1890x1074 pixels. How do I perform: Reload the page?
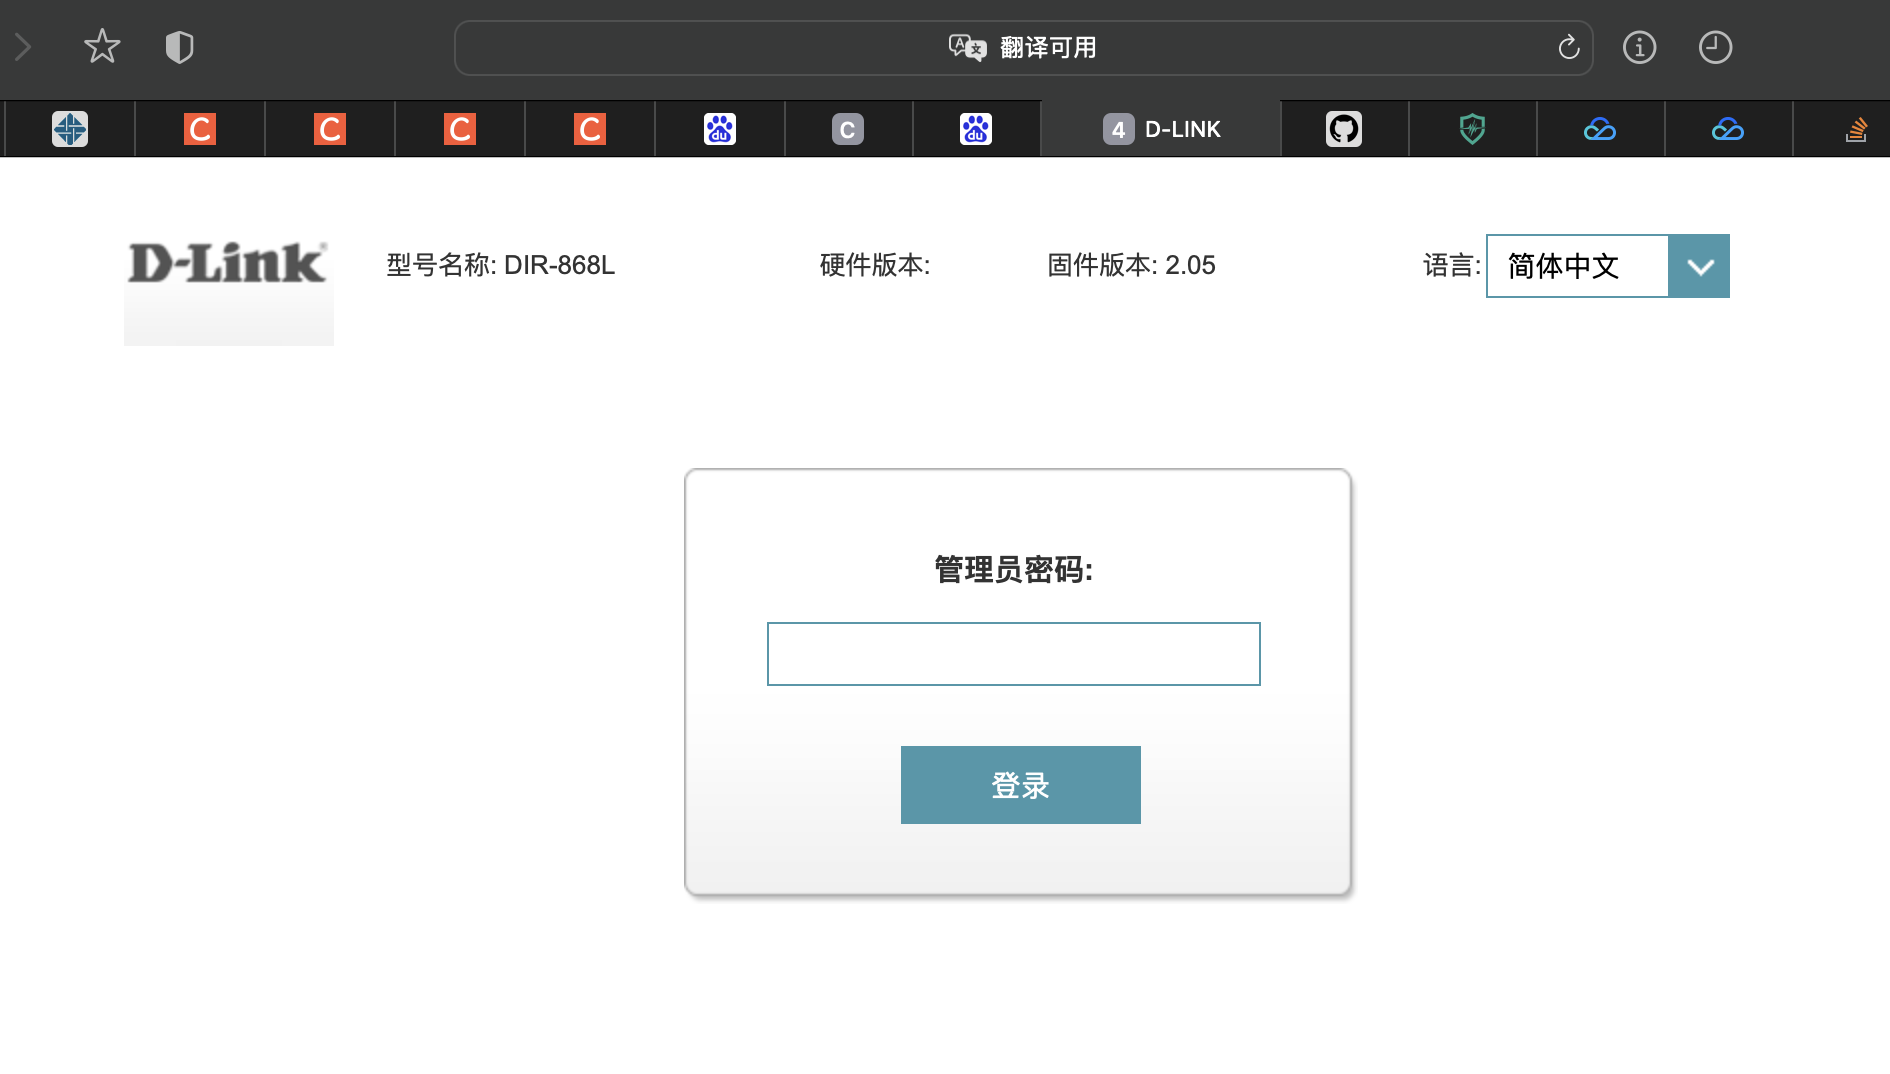pos(1568,47)
